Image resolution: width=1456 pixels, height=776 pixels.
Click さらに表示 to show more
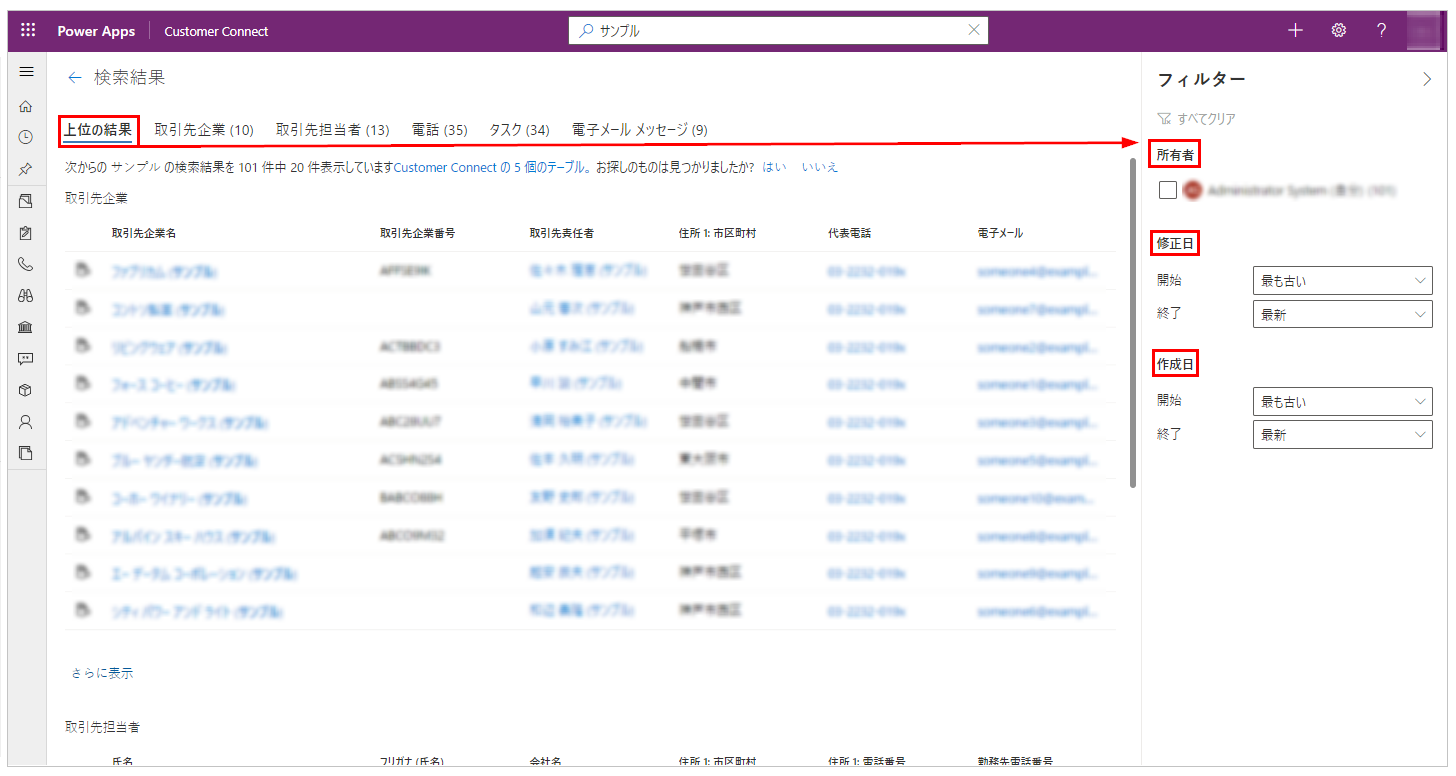coord(102,673)
